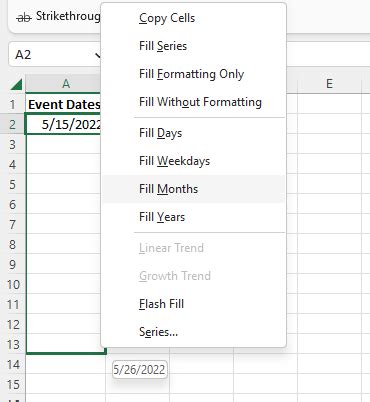The height and width of the screenshot is (402, 370).
Task: Select row 4 header
Action: tap(13, 165)
